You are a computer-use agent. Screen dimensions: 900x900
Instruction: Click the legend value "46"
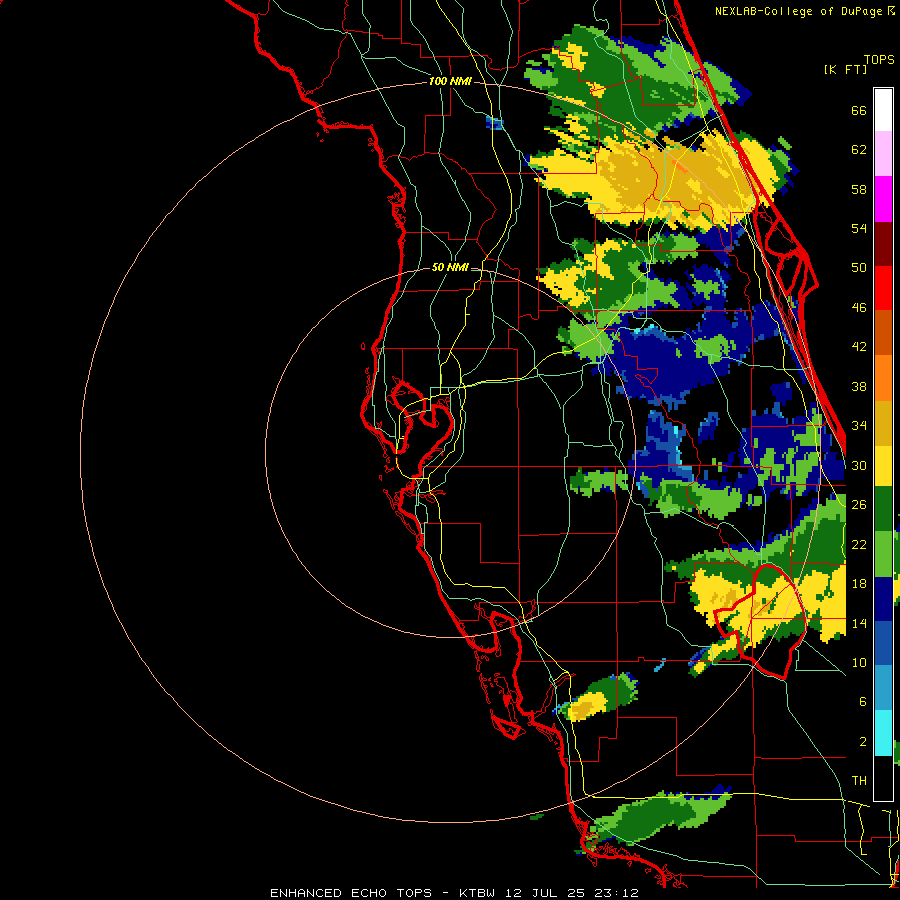point(859,308)
